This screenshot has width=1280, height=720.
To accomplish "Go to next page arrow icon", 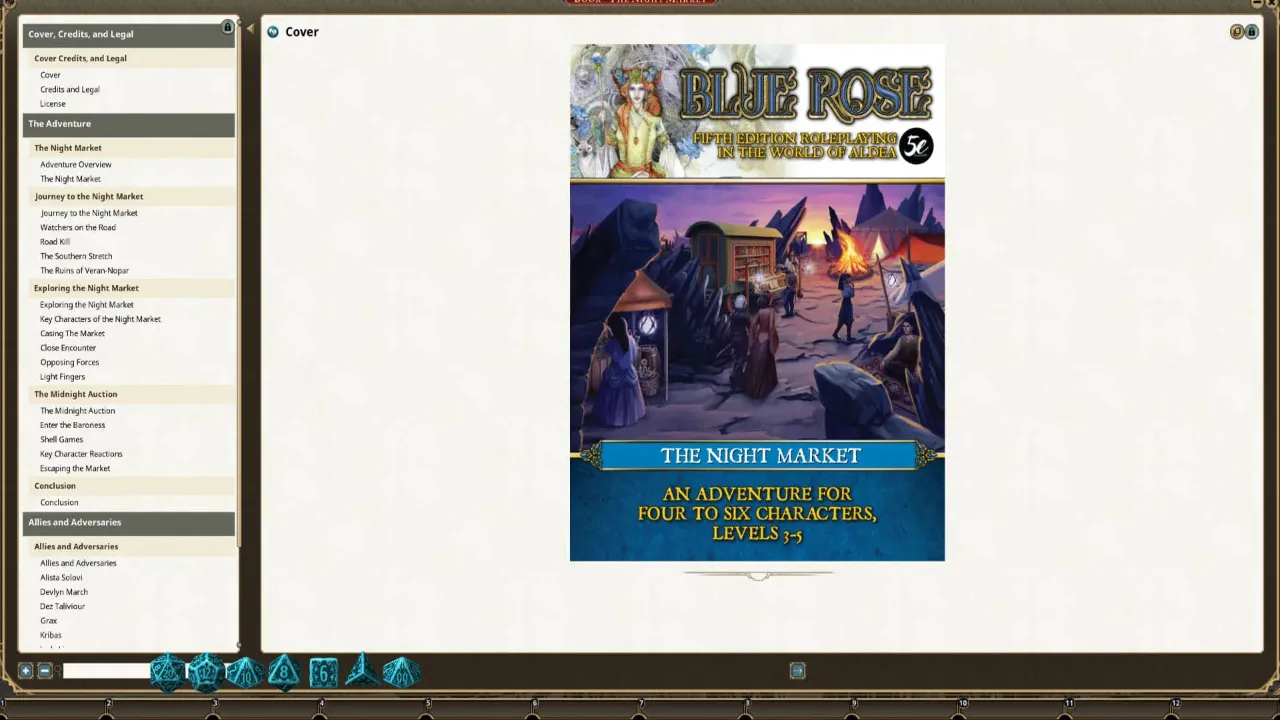I will click(x=797, y=671).
